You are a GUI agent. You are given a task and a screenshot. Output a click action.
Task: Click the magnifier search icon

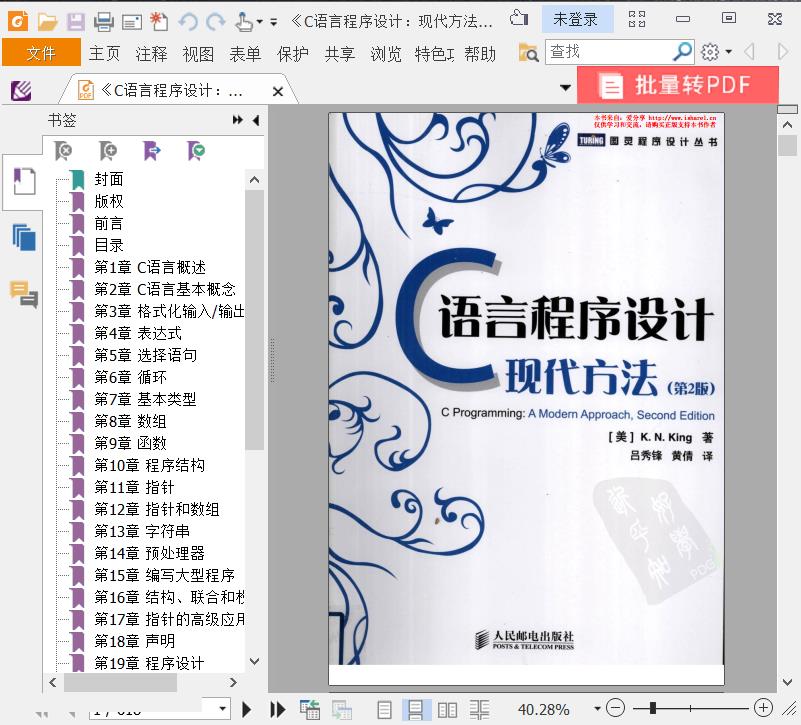pyautogui.click(x=682, y=51)
